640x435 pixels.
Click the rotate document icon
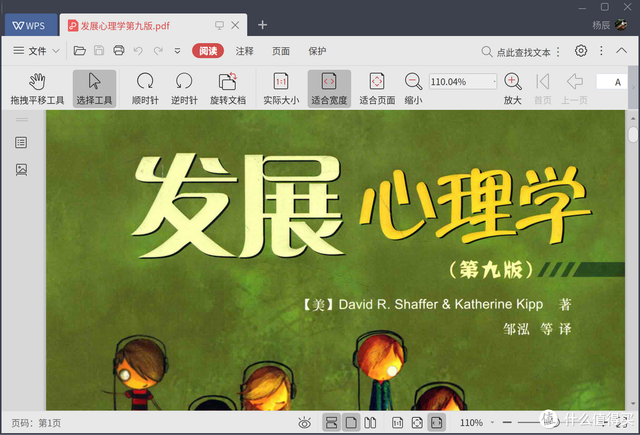click(228, 89)
